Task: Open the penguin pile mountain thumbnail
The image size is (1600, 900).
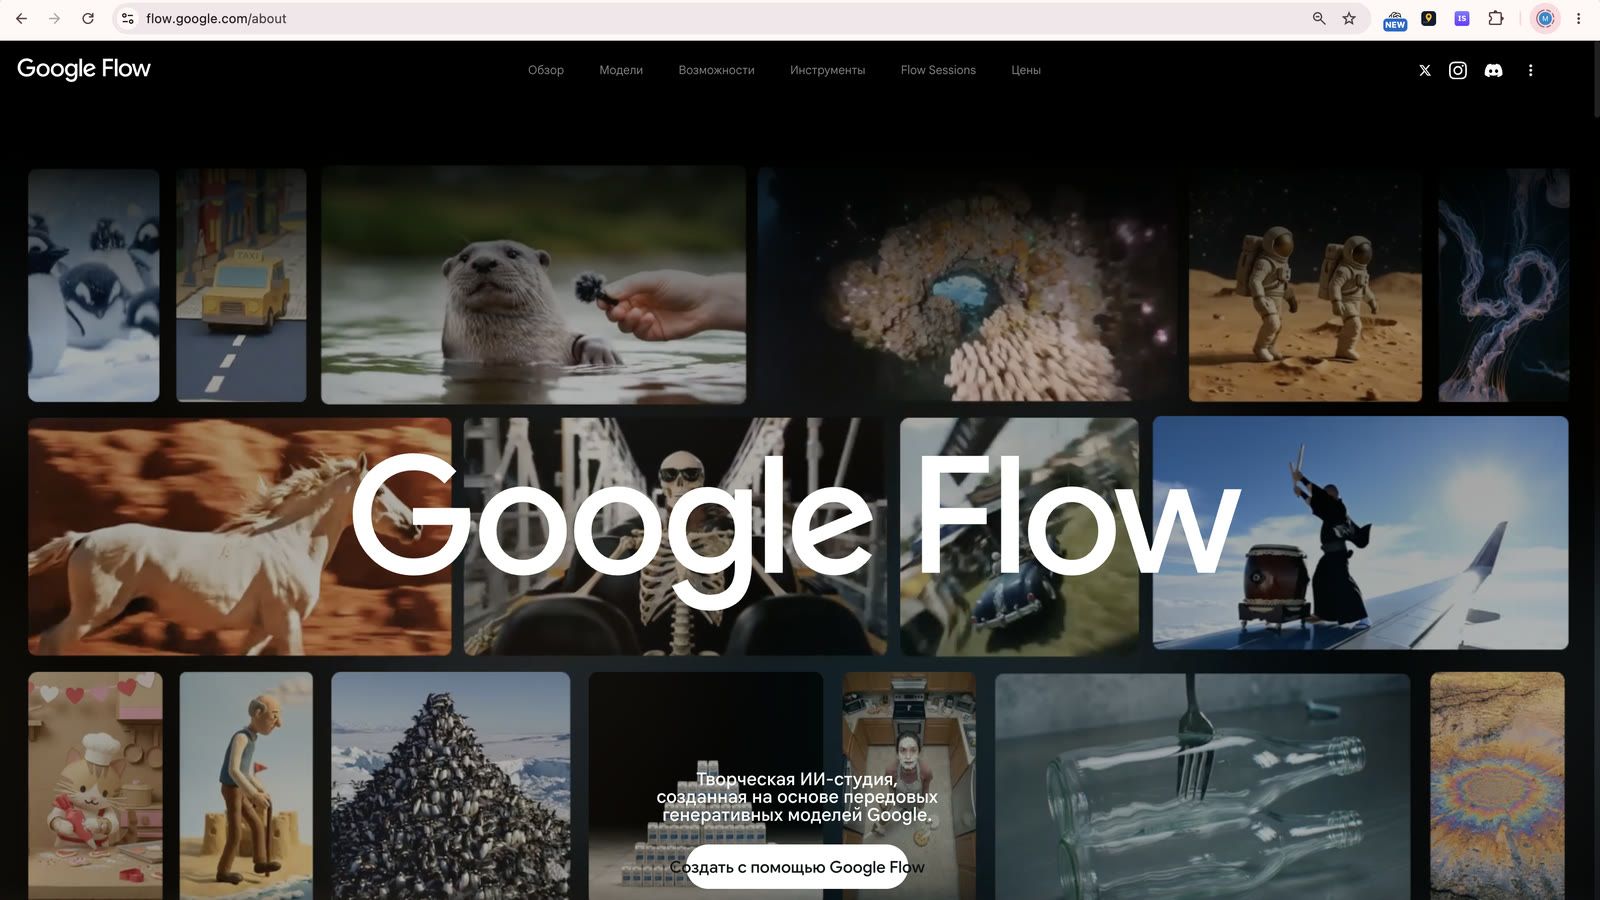Action: click(451, 786)
